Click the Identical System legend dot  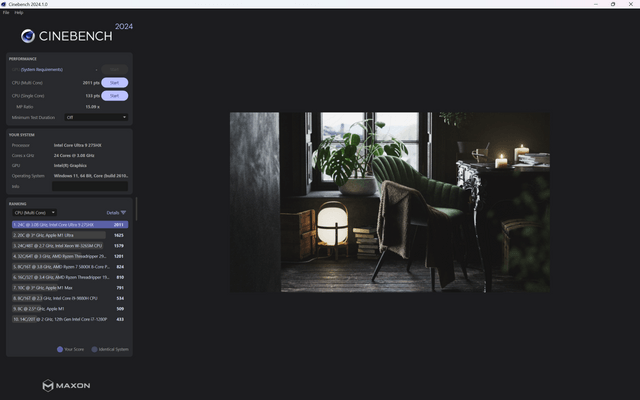pos(93,349)
